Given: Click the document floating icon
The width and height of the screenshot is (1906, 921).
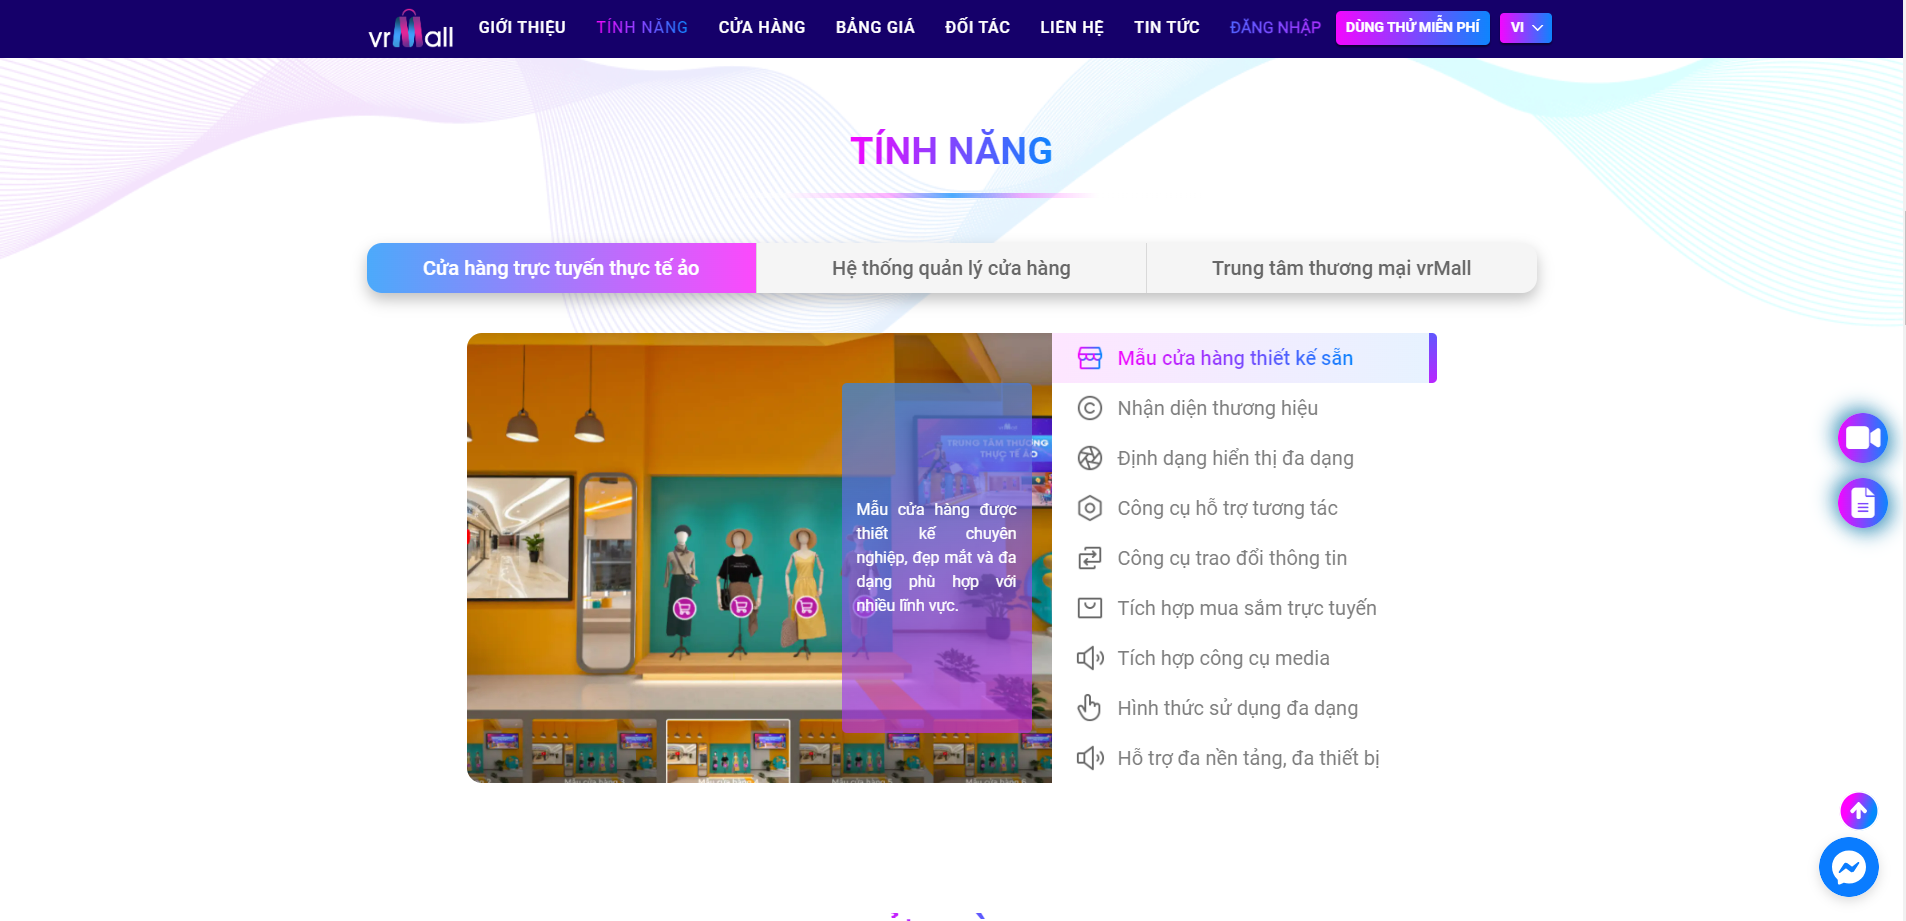Looking at the screenshot, I should point(1862,503).
